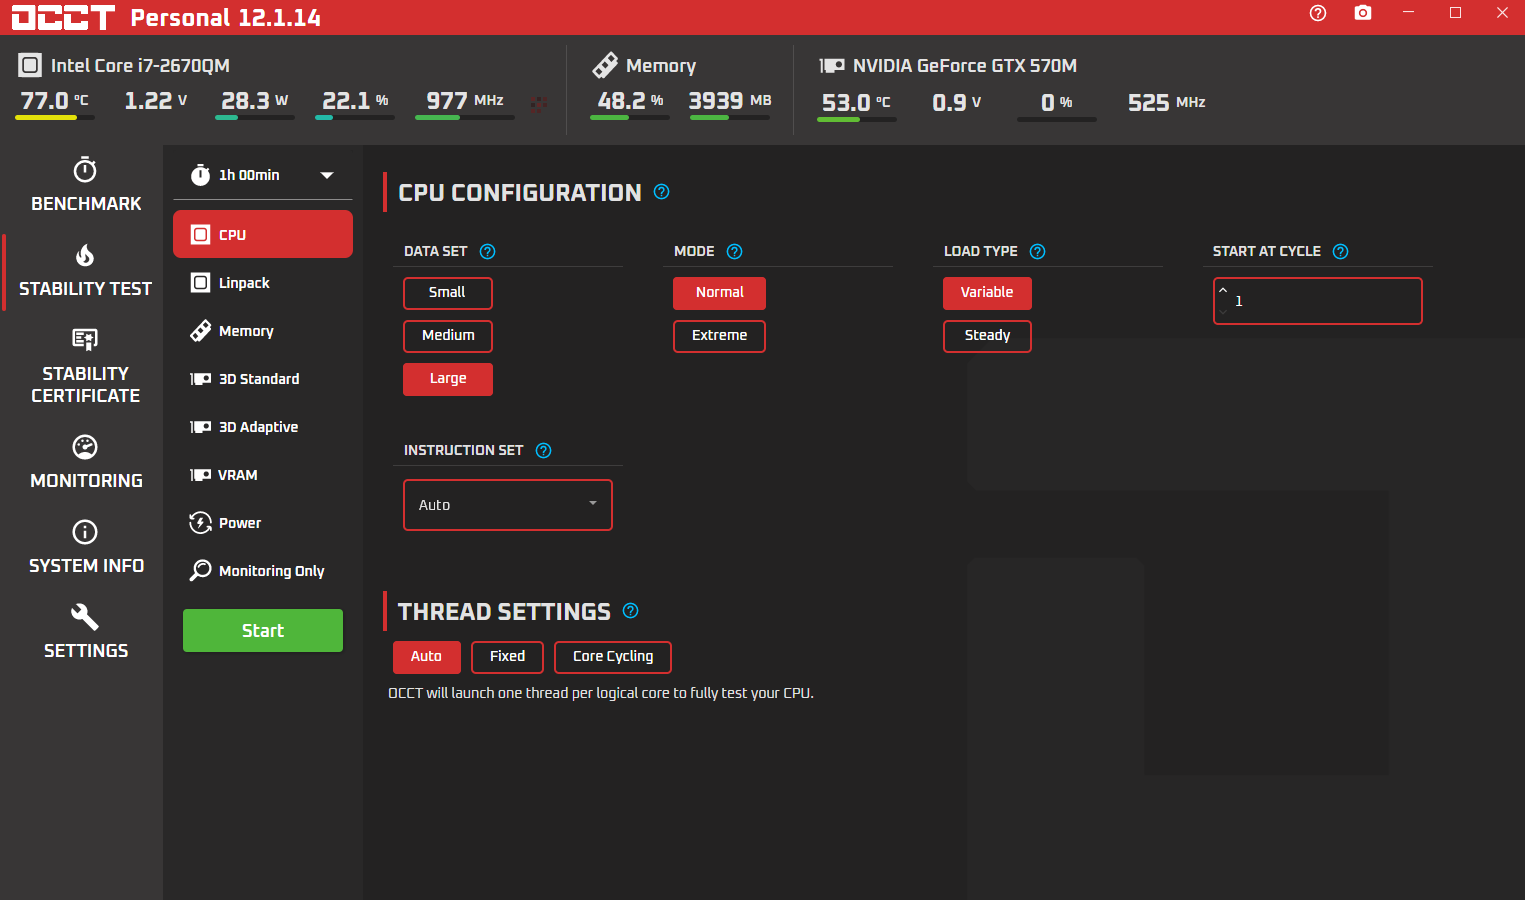Start the stability test
The width and height of the screenshot is (1525, 900).
pyautogui.click(x=263, y=631)
